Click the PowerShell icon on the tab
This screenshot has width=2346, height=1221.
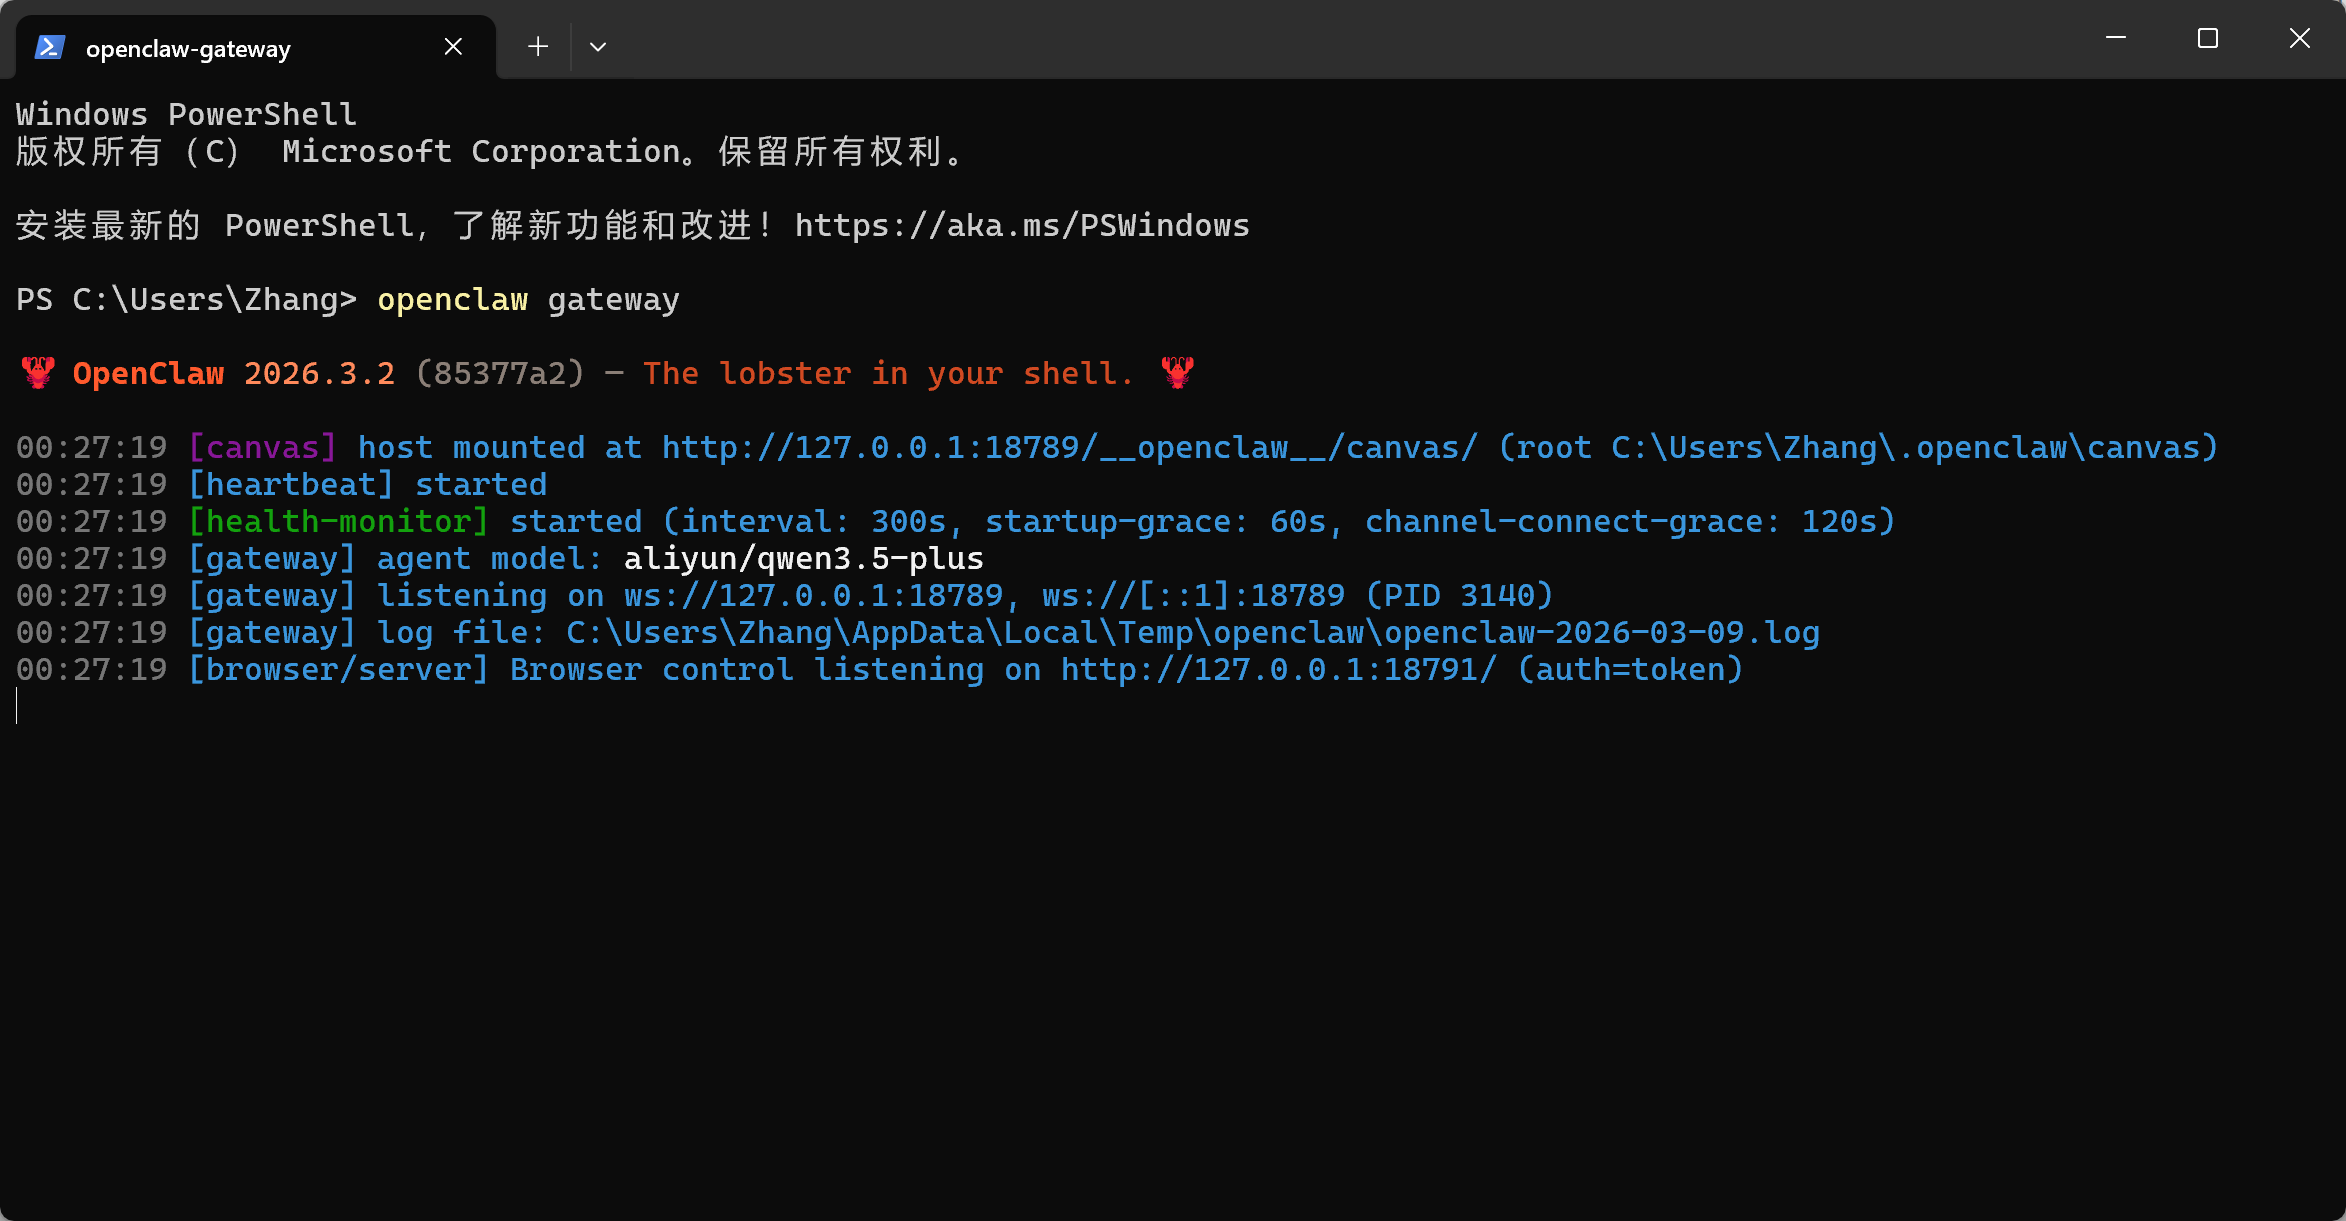click(49, 47)
